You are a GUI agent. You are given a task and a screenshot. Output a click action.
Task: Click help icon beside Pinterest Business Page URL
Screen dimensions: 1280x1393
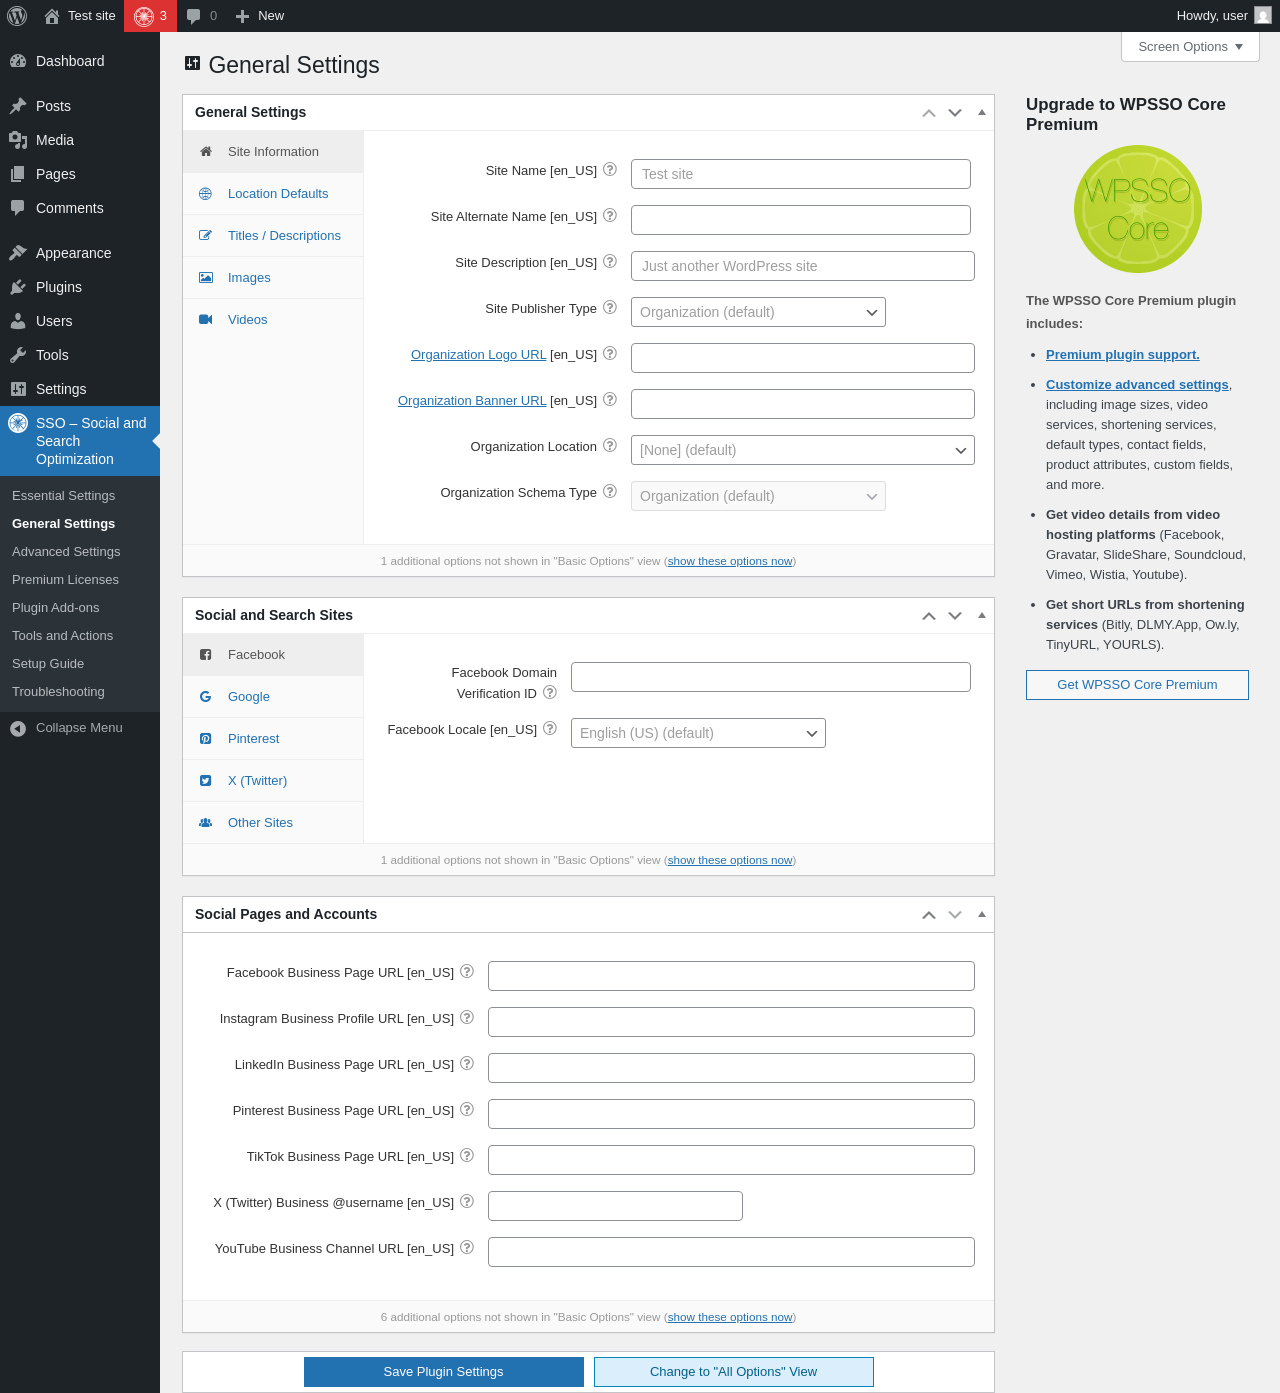(467, 1110)
